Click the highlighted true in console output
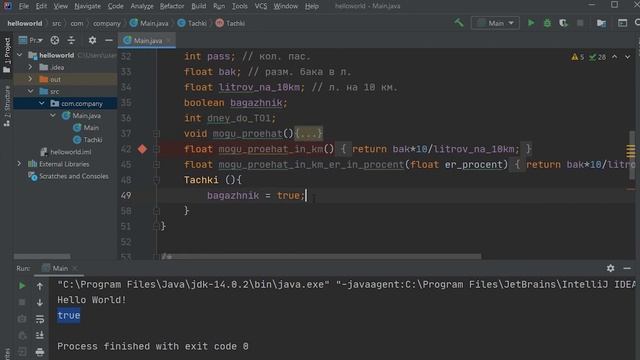This screenshot has height=360, width=640. coord(69,316)
